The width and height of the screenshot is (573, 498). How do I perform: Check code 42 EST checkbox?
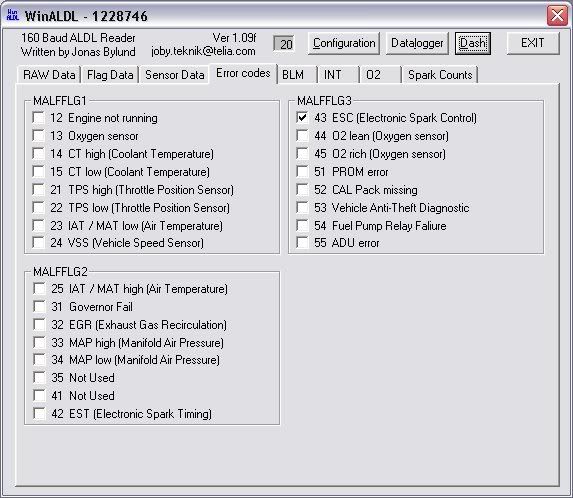coord(39,414)
